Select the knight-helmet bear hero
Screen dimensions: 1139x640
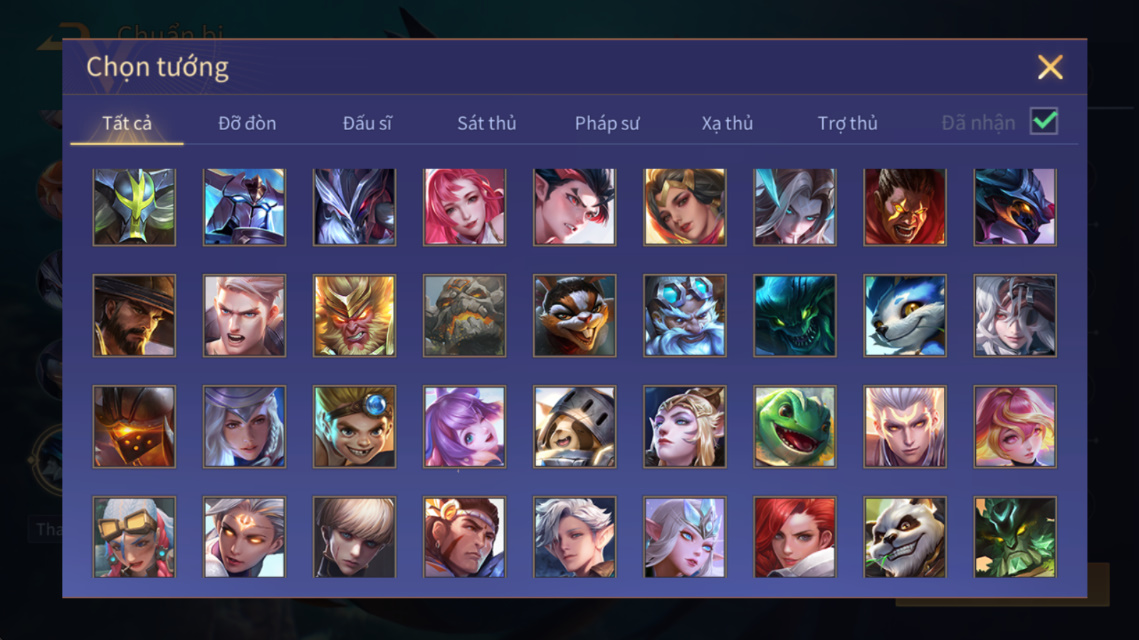click(575, 426)
